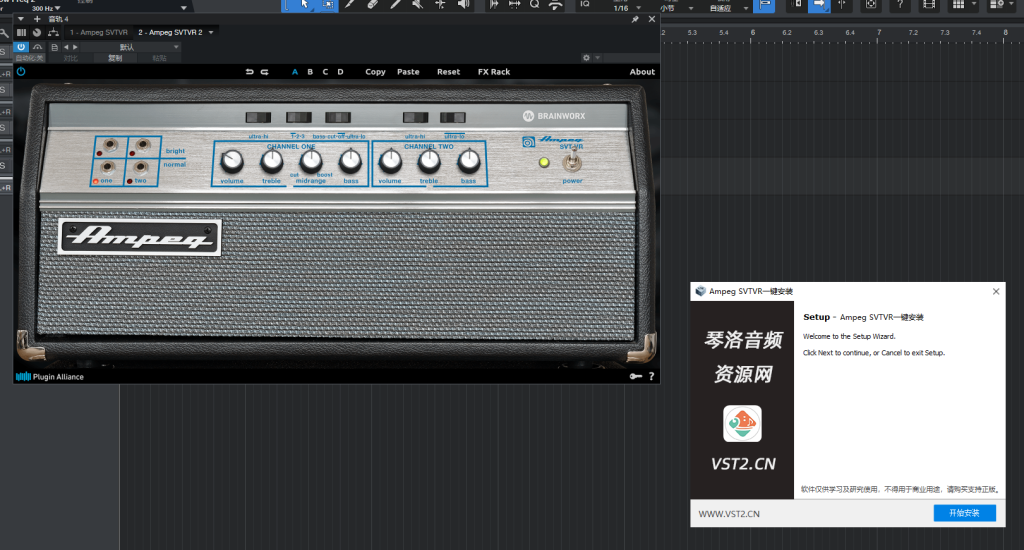Screen dimensions: 1024x550
Task: Click the Plugin Alliance logo
Action: 50,377
